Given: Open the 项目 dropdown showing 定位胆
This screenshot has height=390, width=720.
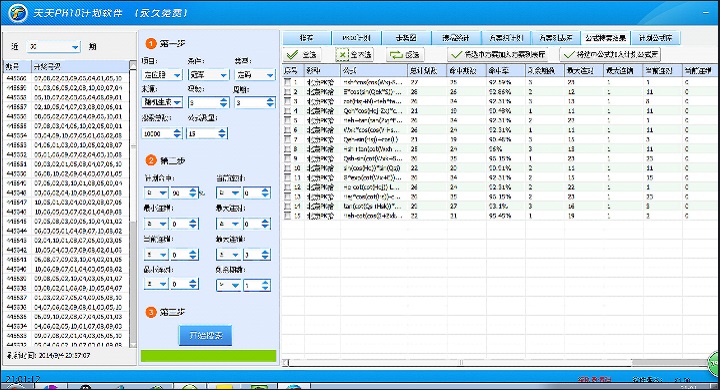Looking at the screenshot, I should click(x=162, y=74).
